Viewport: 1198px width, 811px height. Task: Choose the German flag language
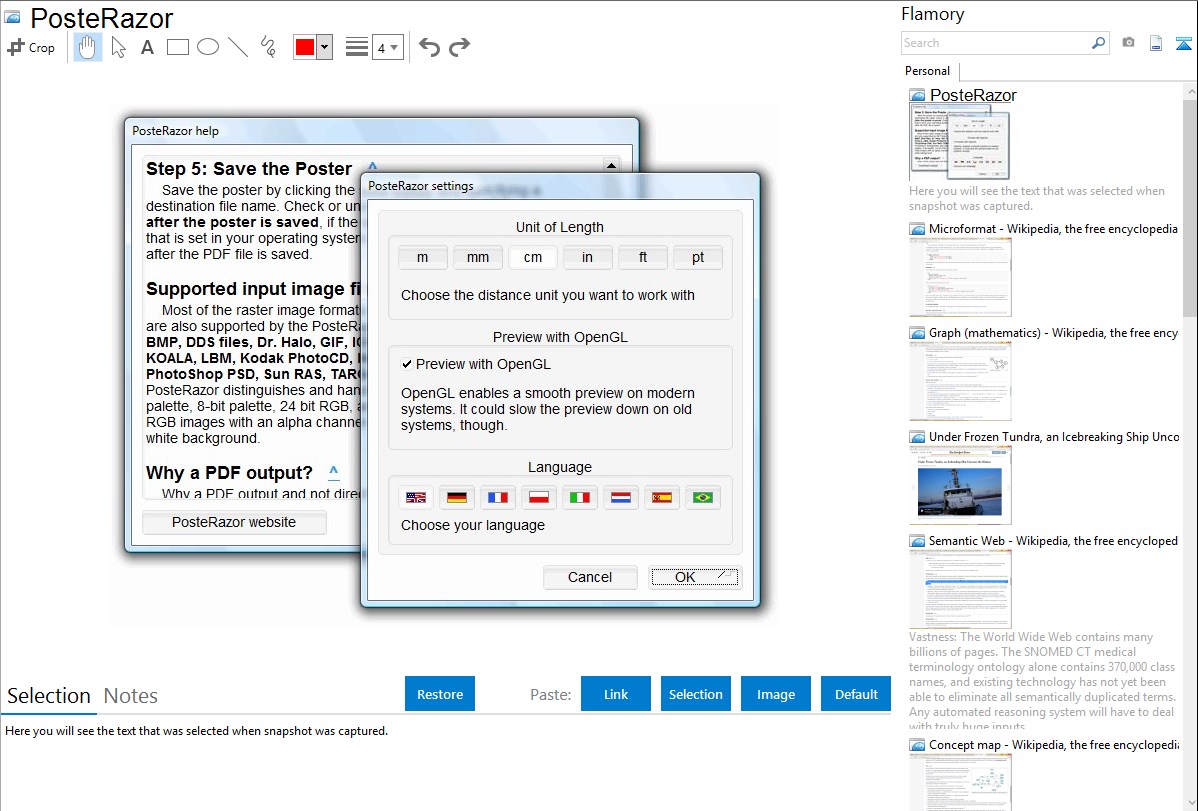coord(457,498)
